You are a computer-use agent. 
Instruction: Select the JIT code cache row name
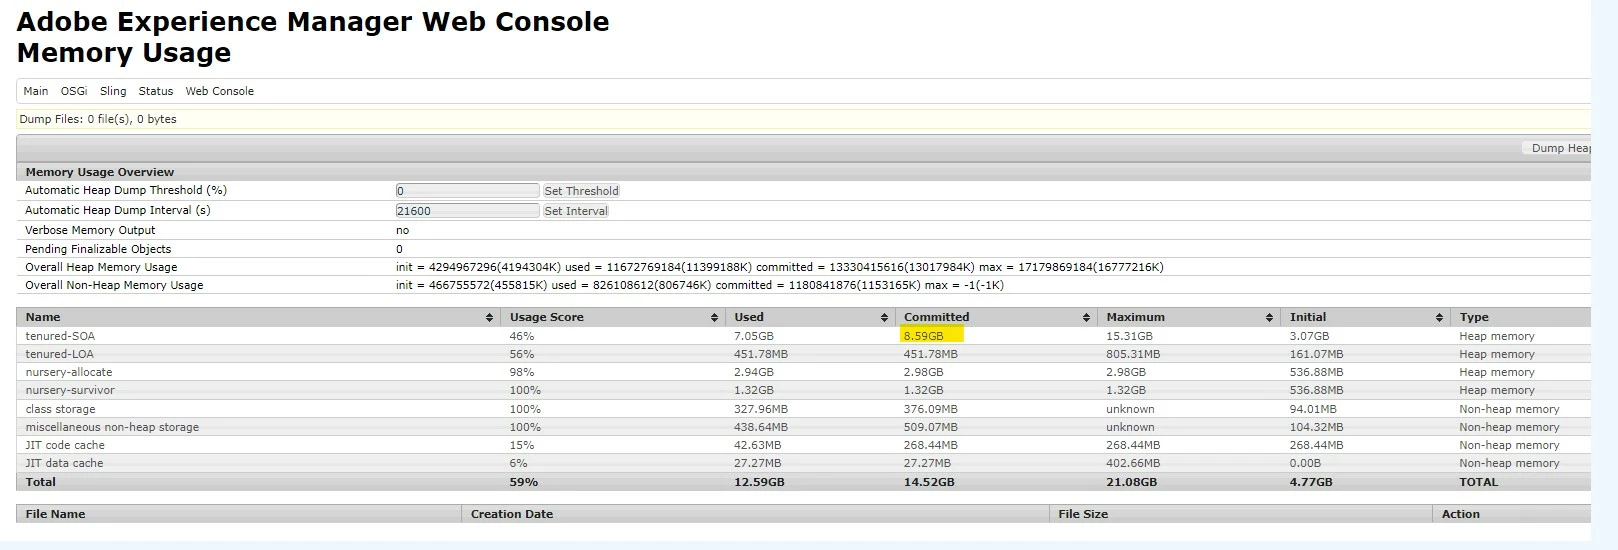(x=65, y=445)
